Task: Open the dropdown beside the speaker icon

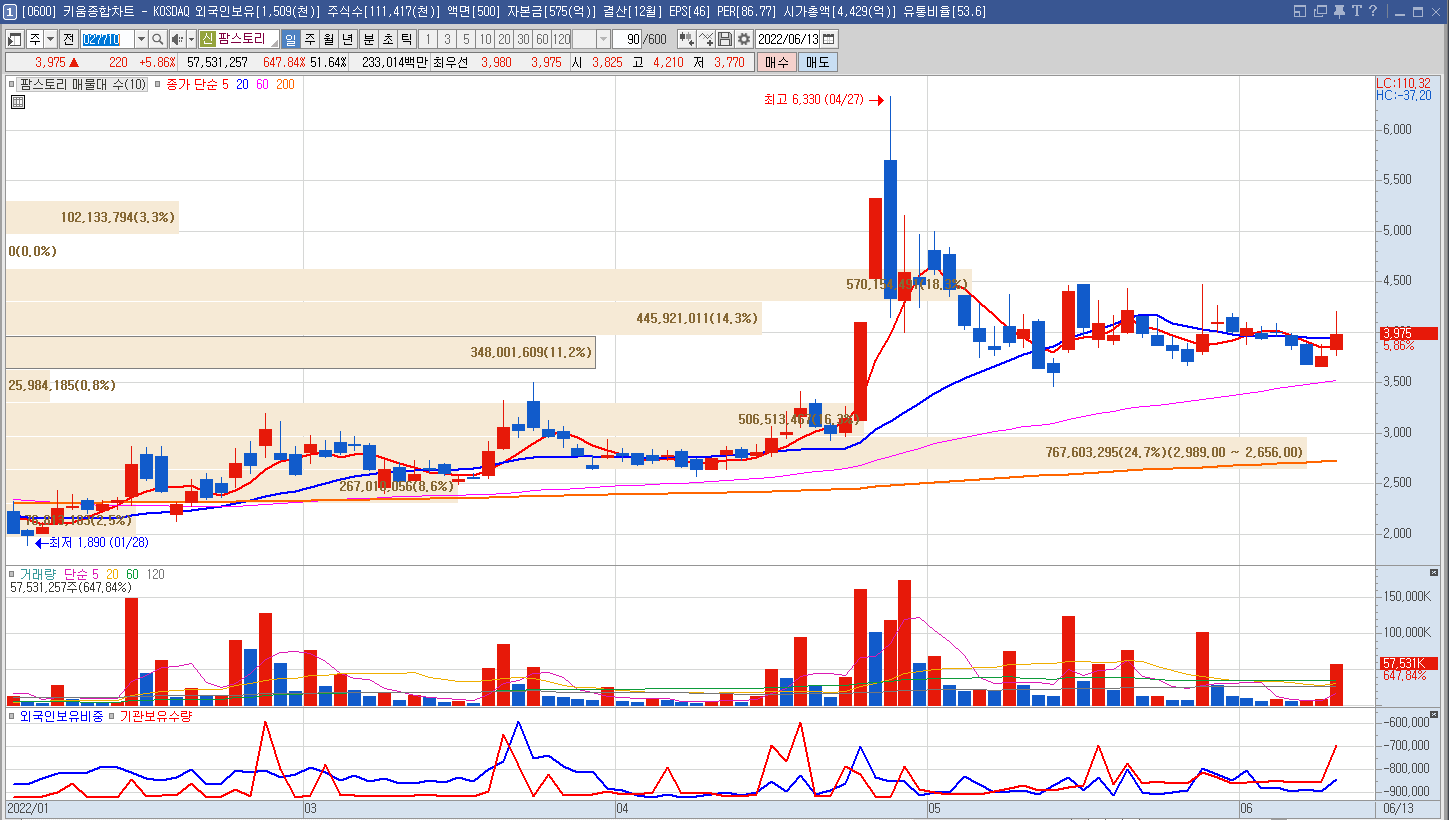Action: (x=191, y=39)
